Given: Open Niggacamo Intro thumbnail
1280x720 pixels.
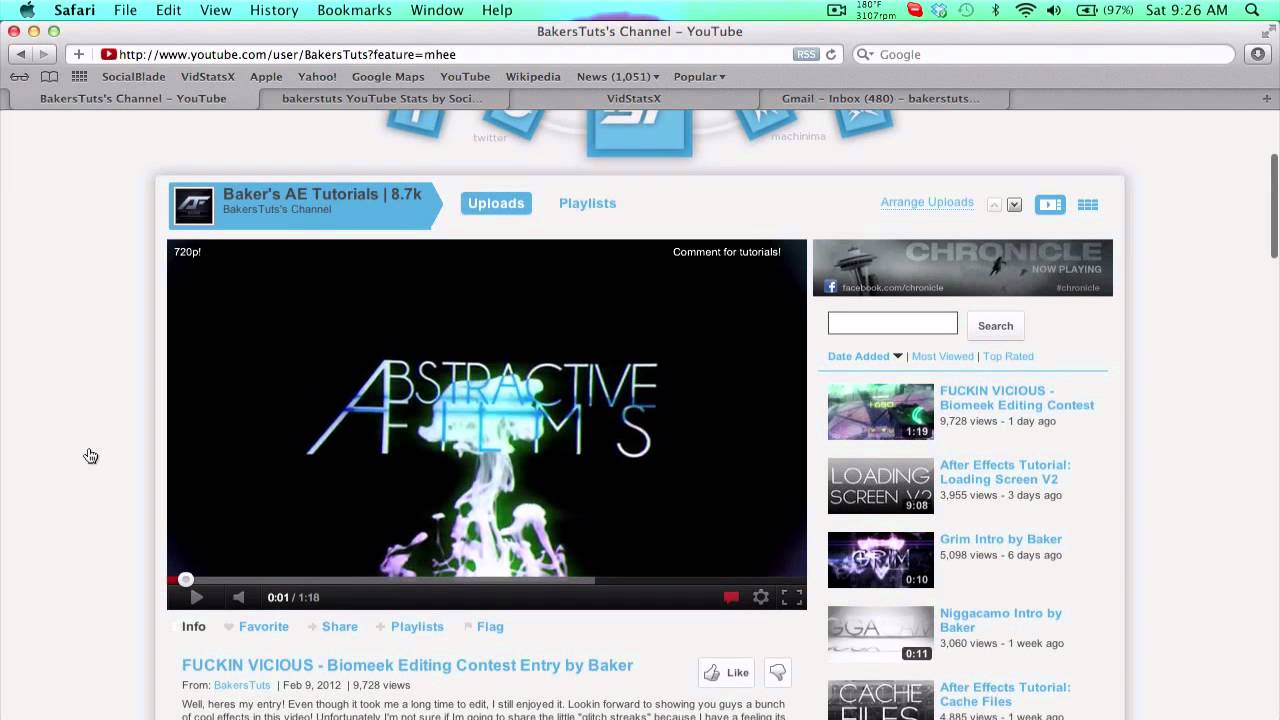Looking at the screenshot, I should pos(880,633).
